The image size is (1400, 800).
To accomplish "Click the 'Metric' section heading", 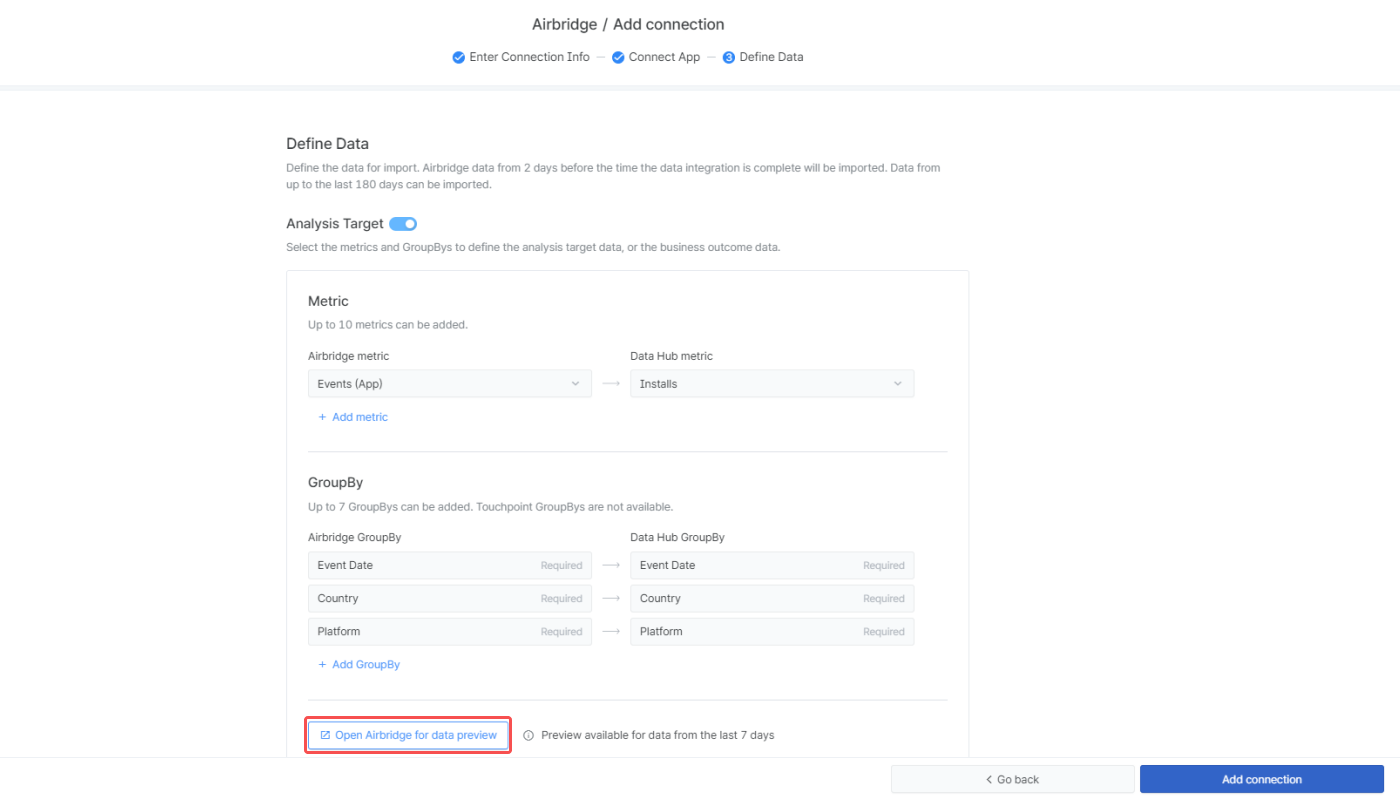I will (328, 301).
